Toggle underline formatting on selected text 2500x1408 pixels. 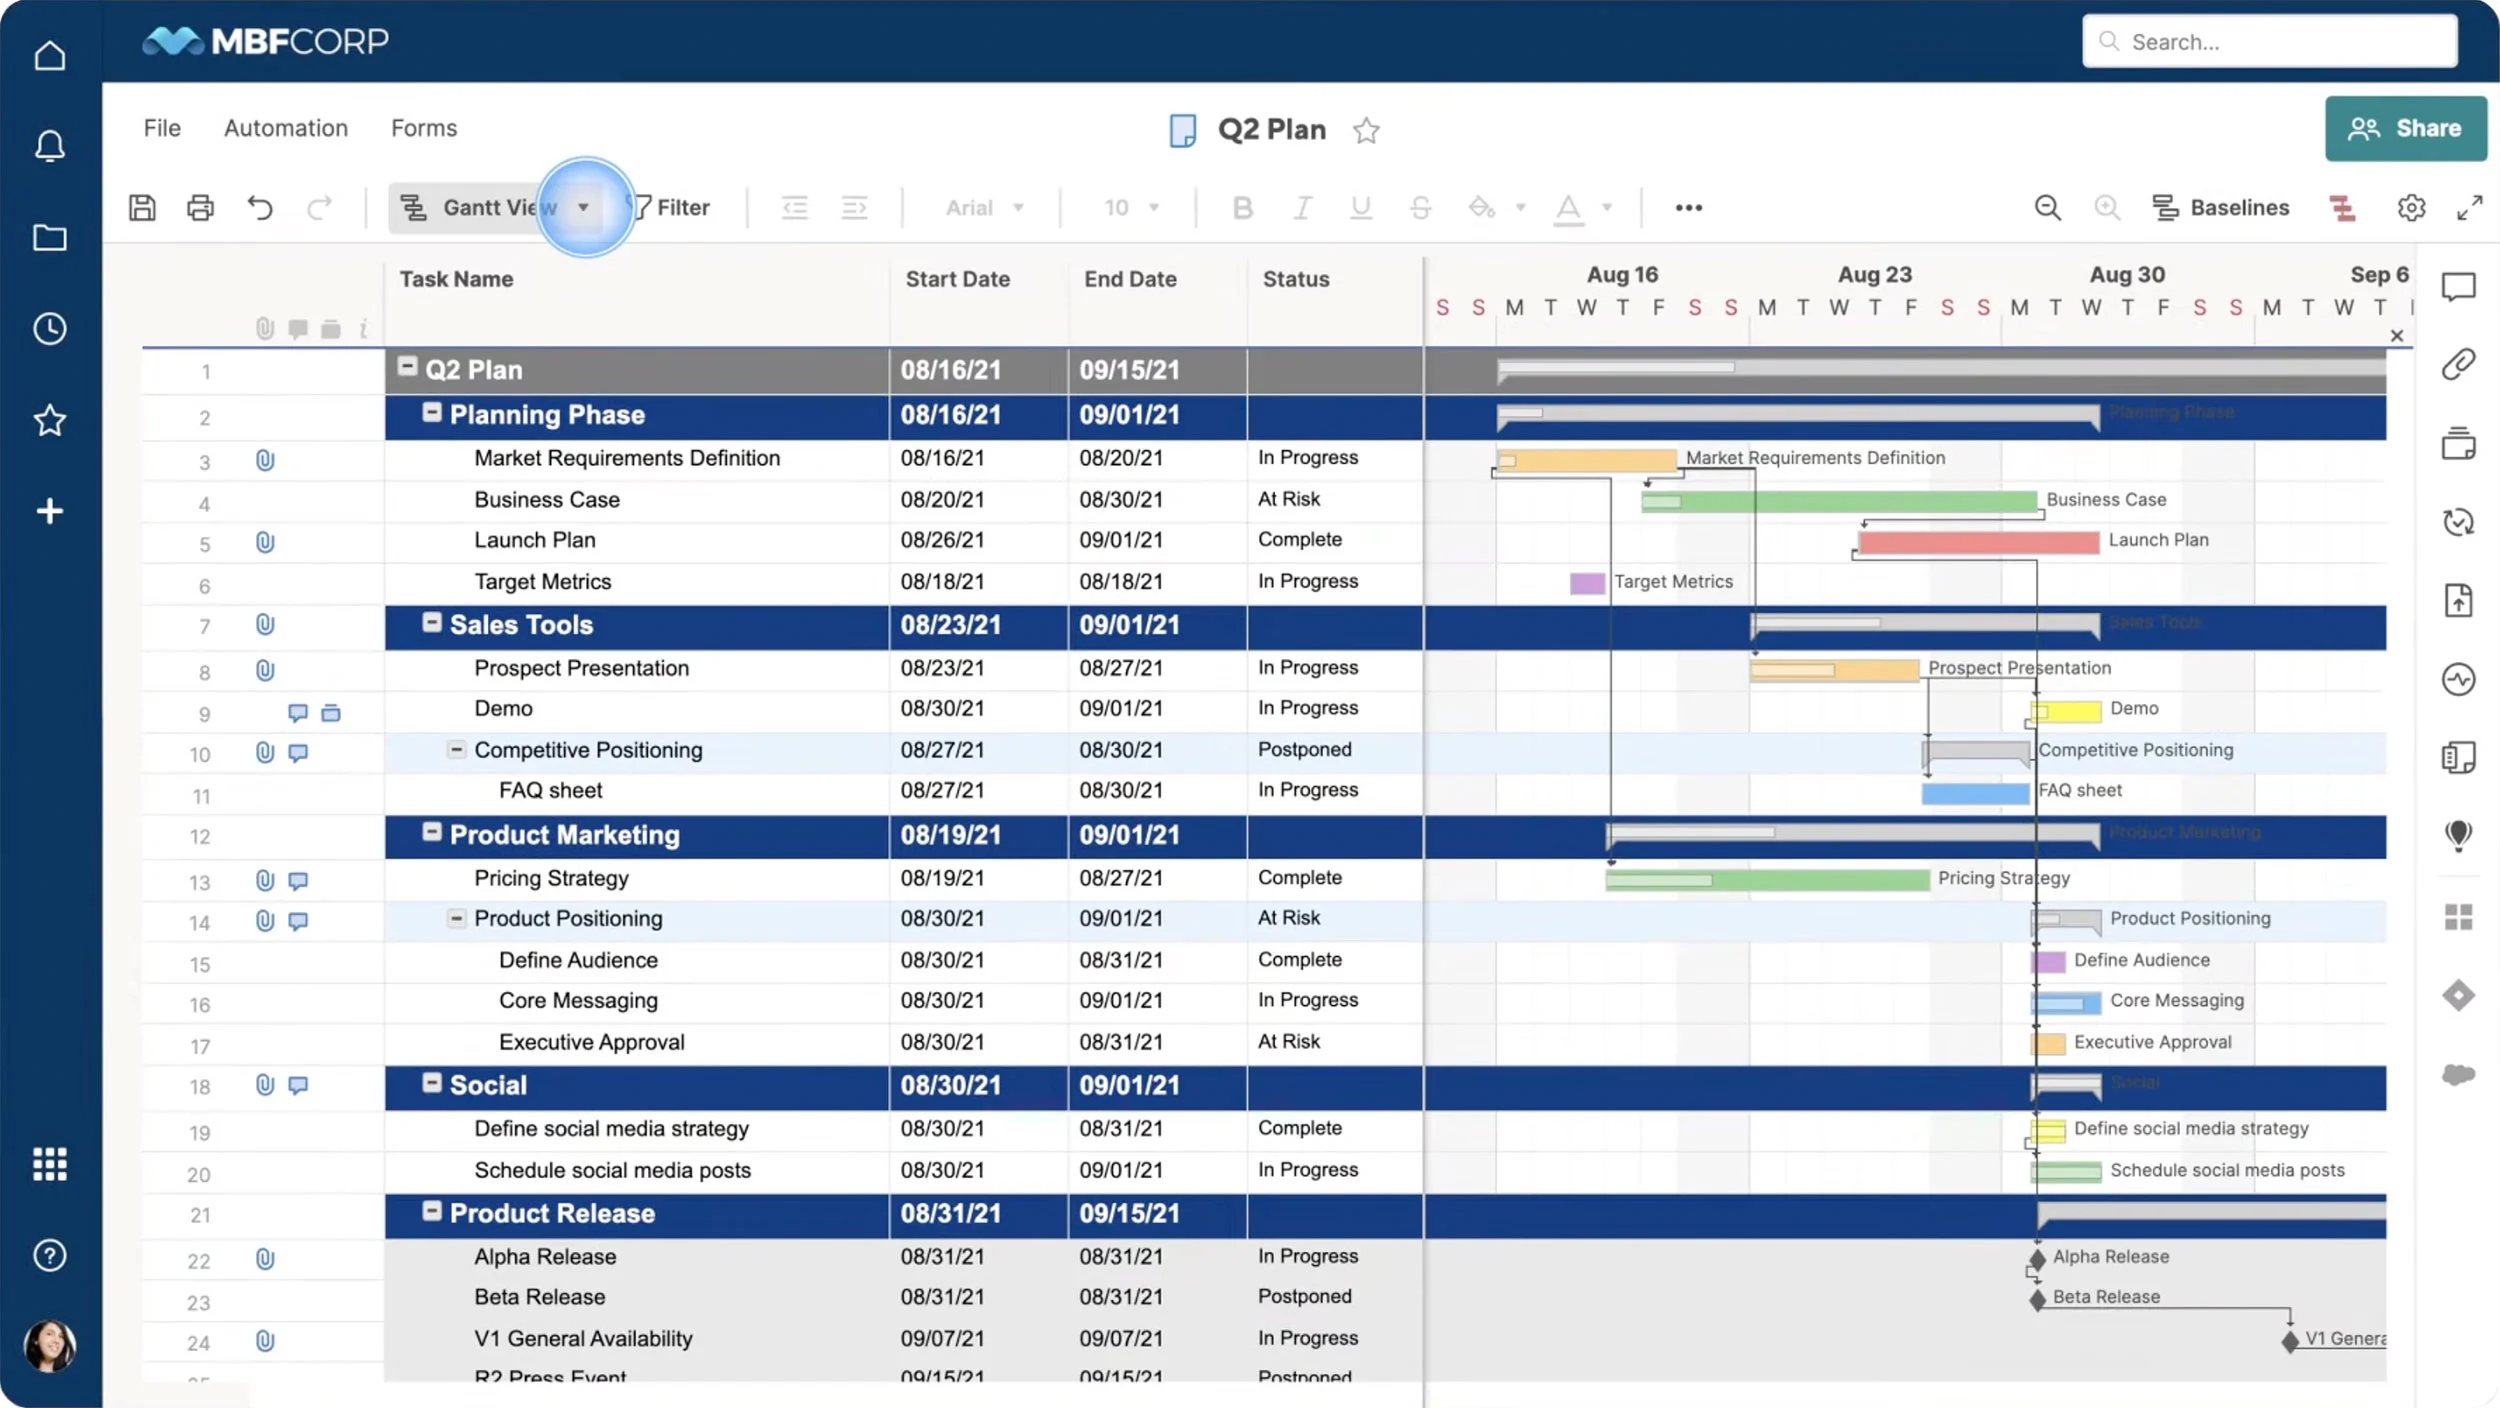(x=1358, y=206)
